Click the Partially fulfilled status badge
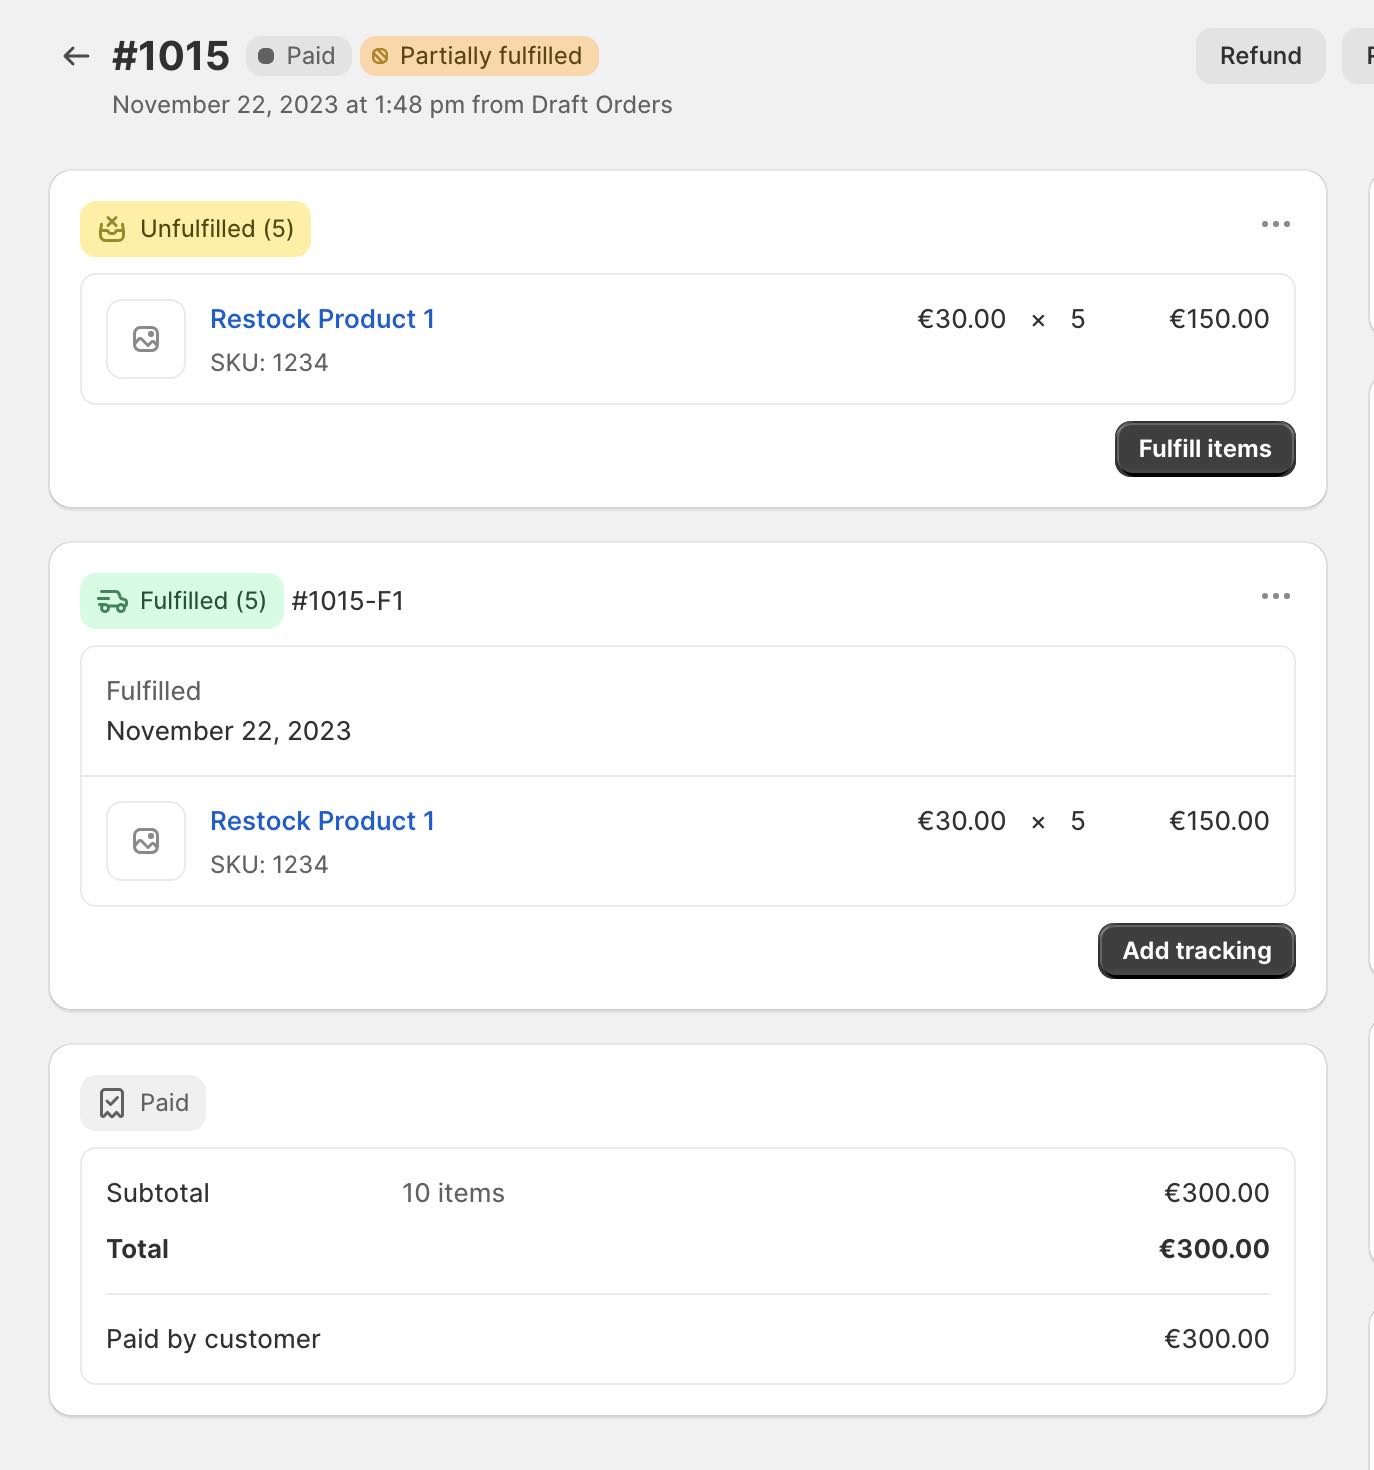Image resolution: width=1374 pixels, height=1470 pixels. click(479, 56)
